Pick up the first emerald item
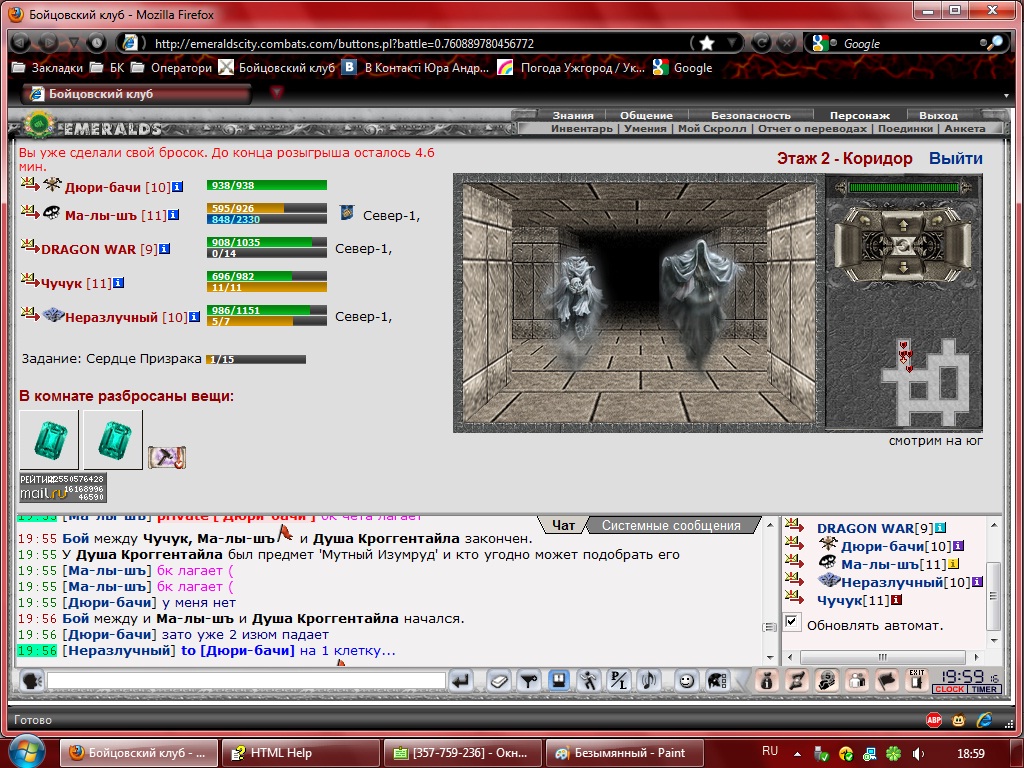Image resolution: width=1024 pixels, height=768 pixels. click(49, 440)
